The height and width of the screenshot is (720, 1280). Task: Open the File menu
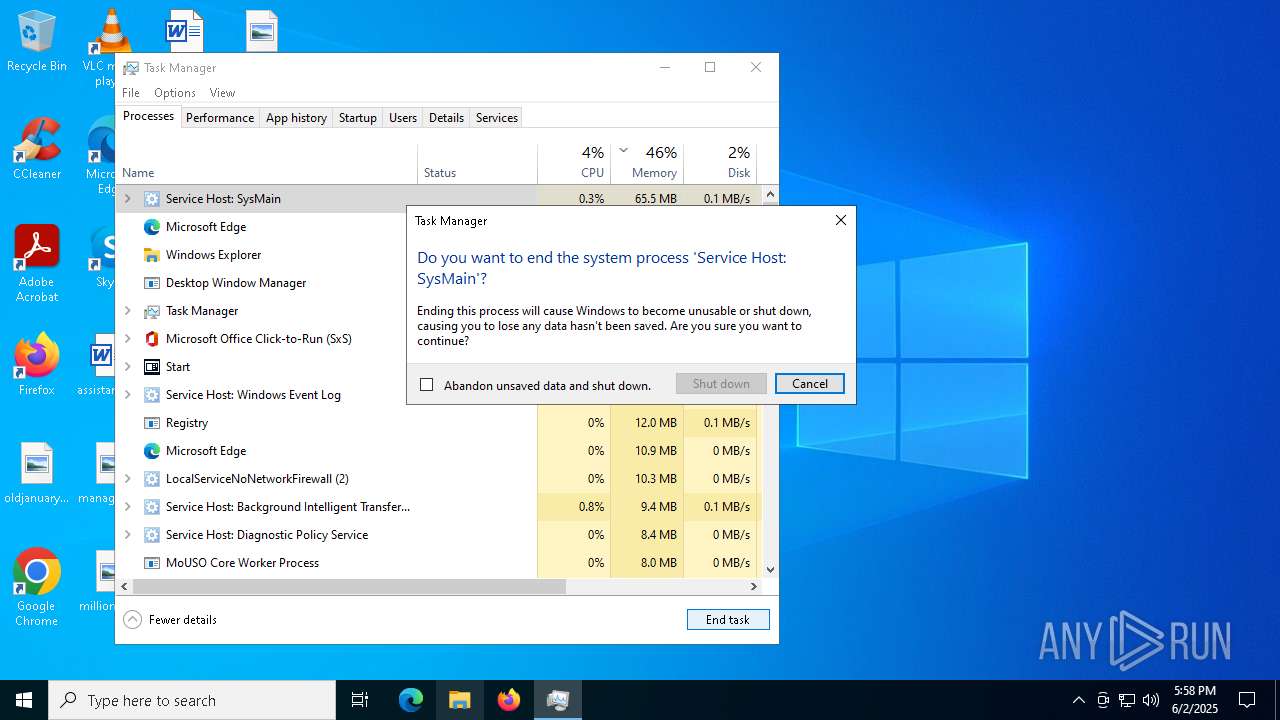(x=131, y=93)
